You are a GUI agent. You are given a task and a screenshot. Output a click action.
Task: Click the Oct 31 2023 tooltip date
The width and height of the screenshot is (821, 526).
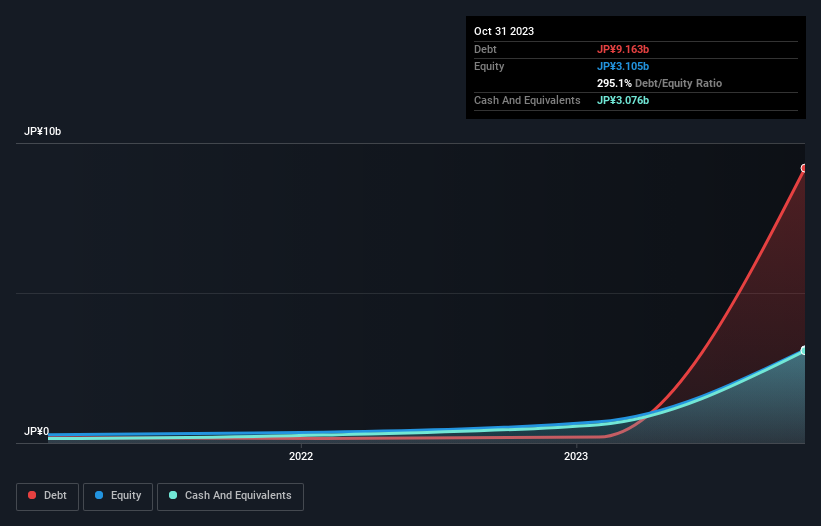pyautogui.click(x=504, y=31)
